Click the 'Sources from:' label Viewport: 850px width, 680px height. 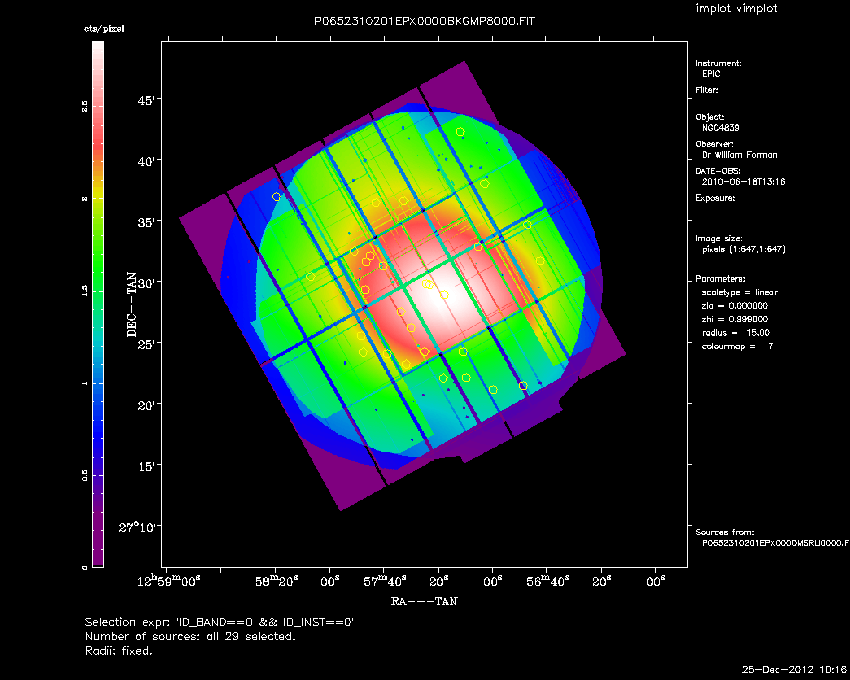[x=725, y=533]
